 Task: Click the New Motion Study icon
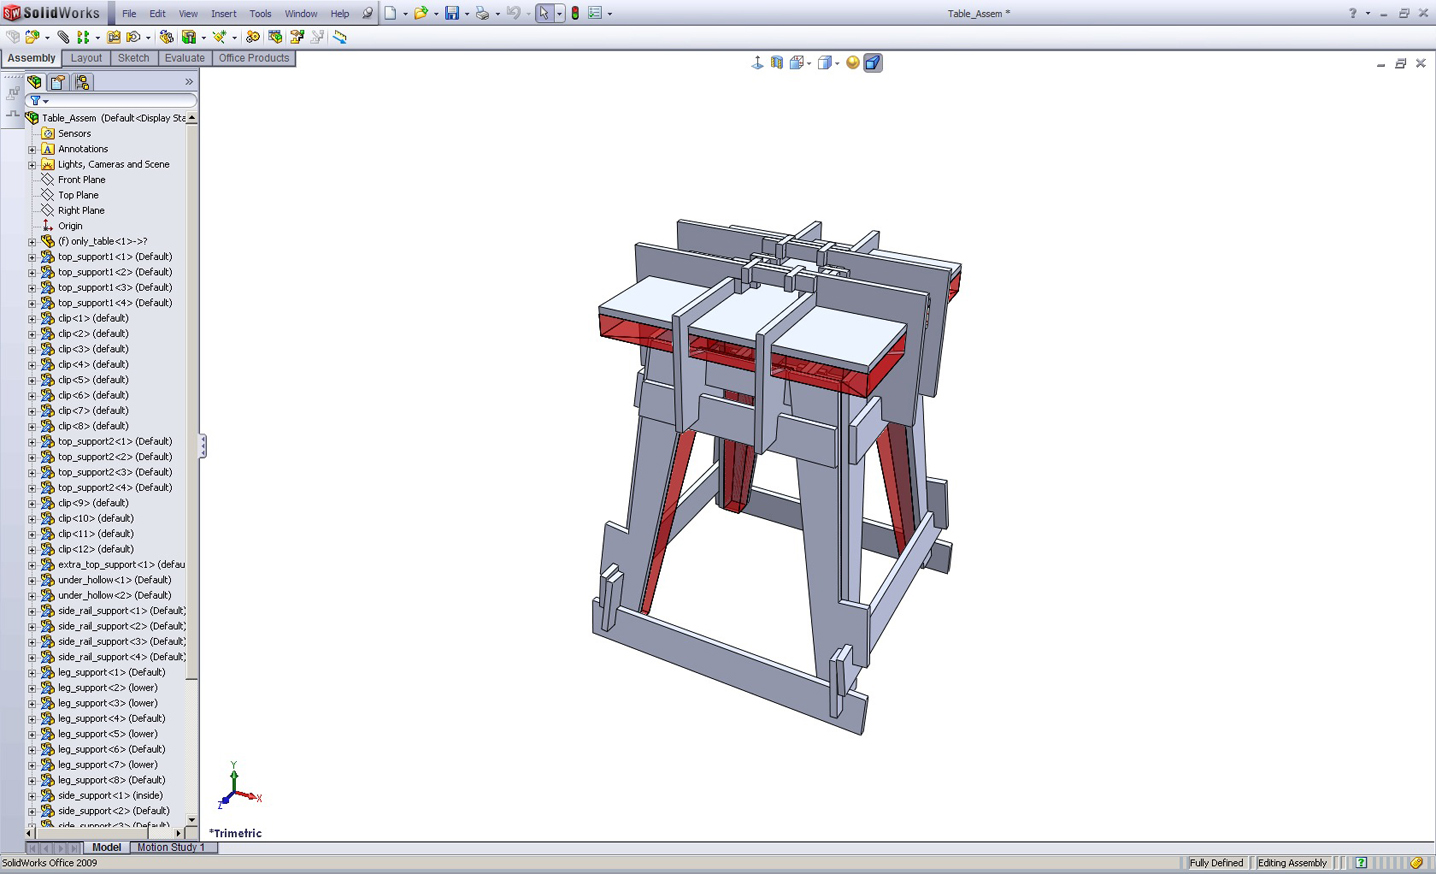252,37
